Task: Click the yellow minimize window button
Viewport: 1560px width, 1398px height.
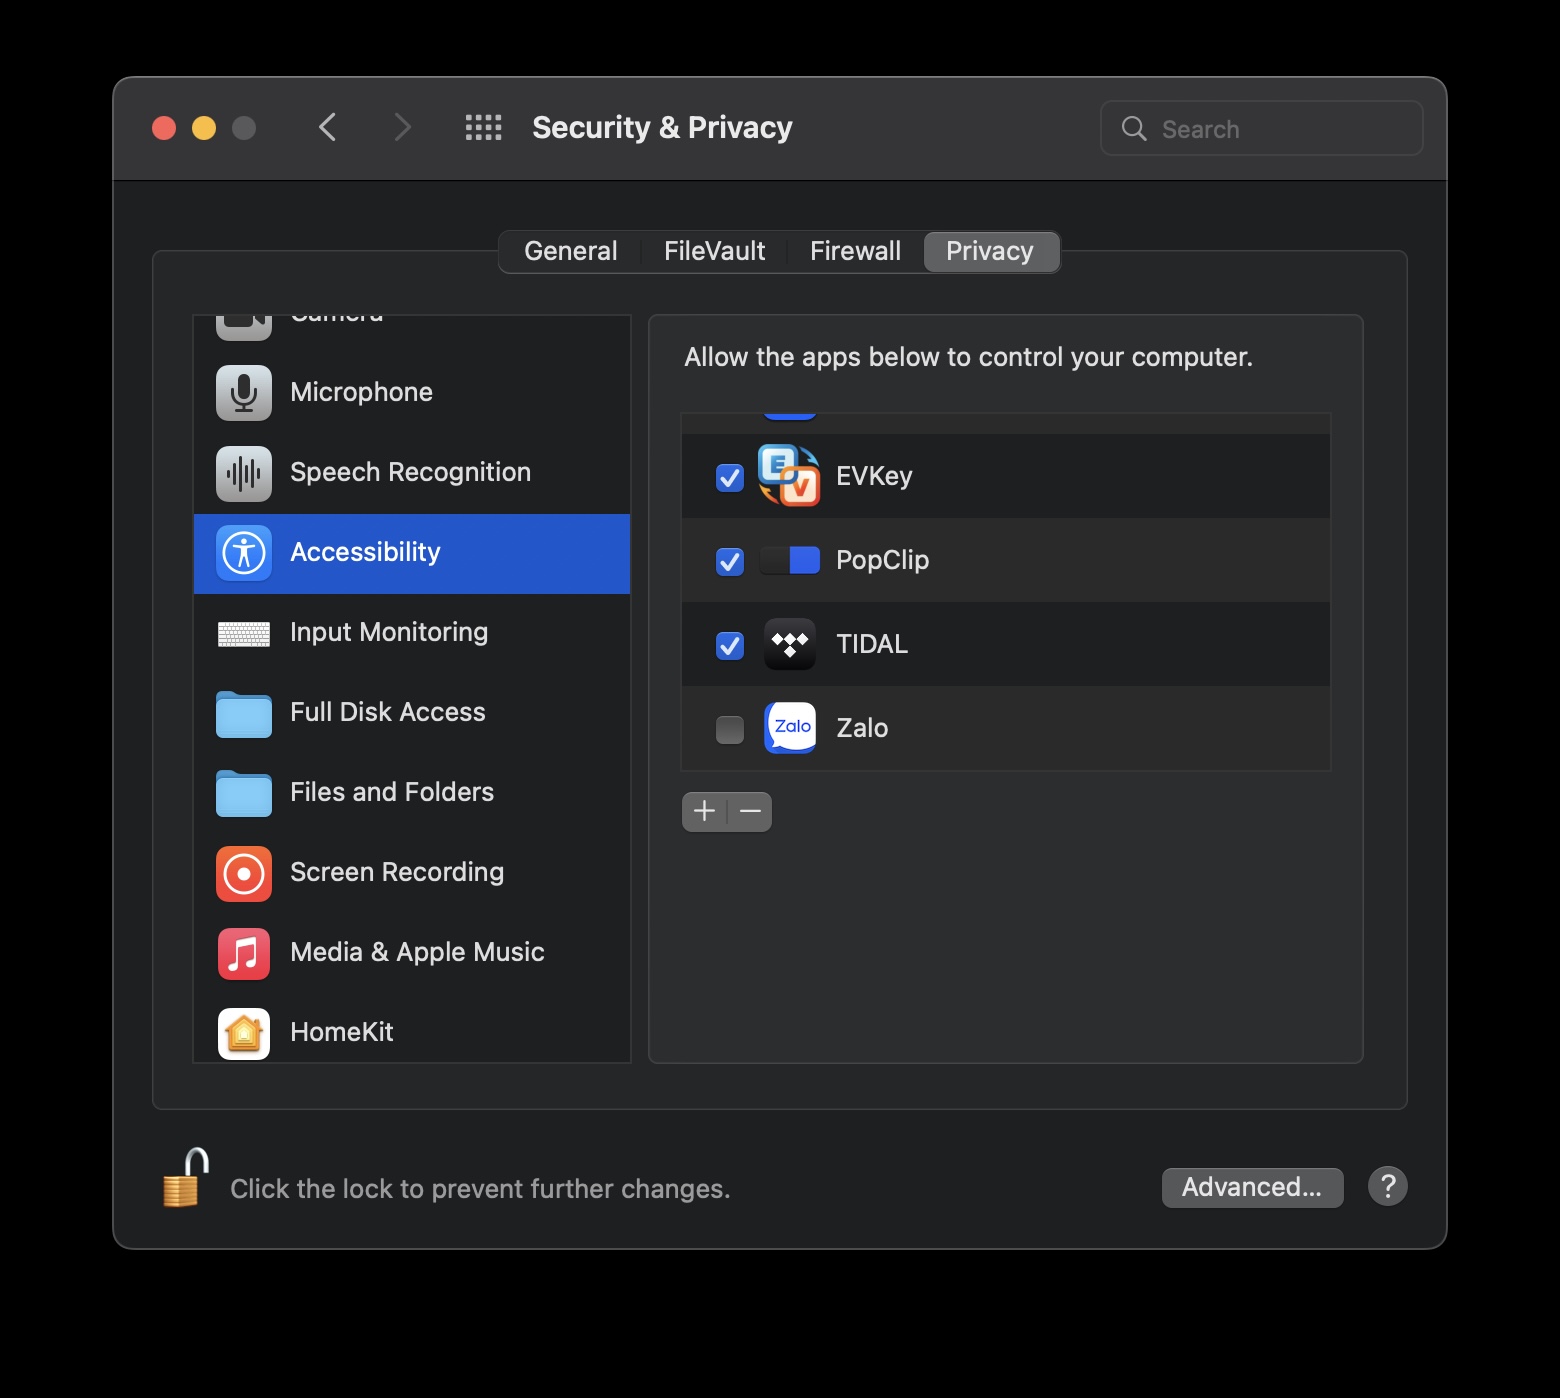Action: point(204,128)
